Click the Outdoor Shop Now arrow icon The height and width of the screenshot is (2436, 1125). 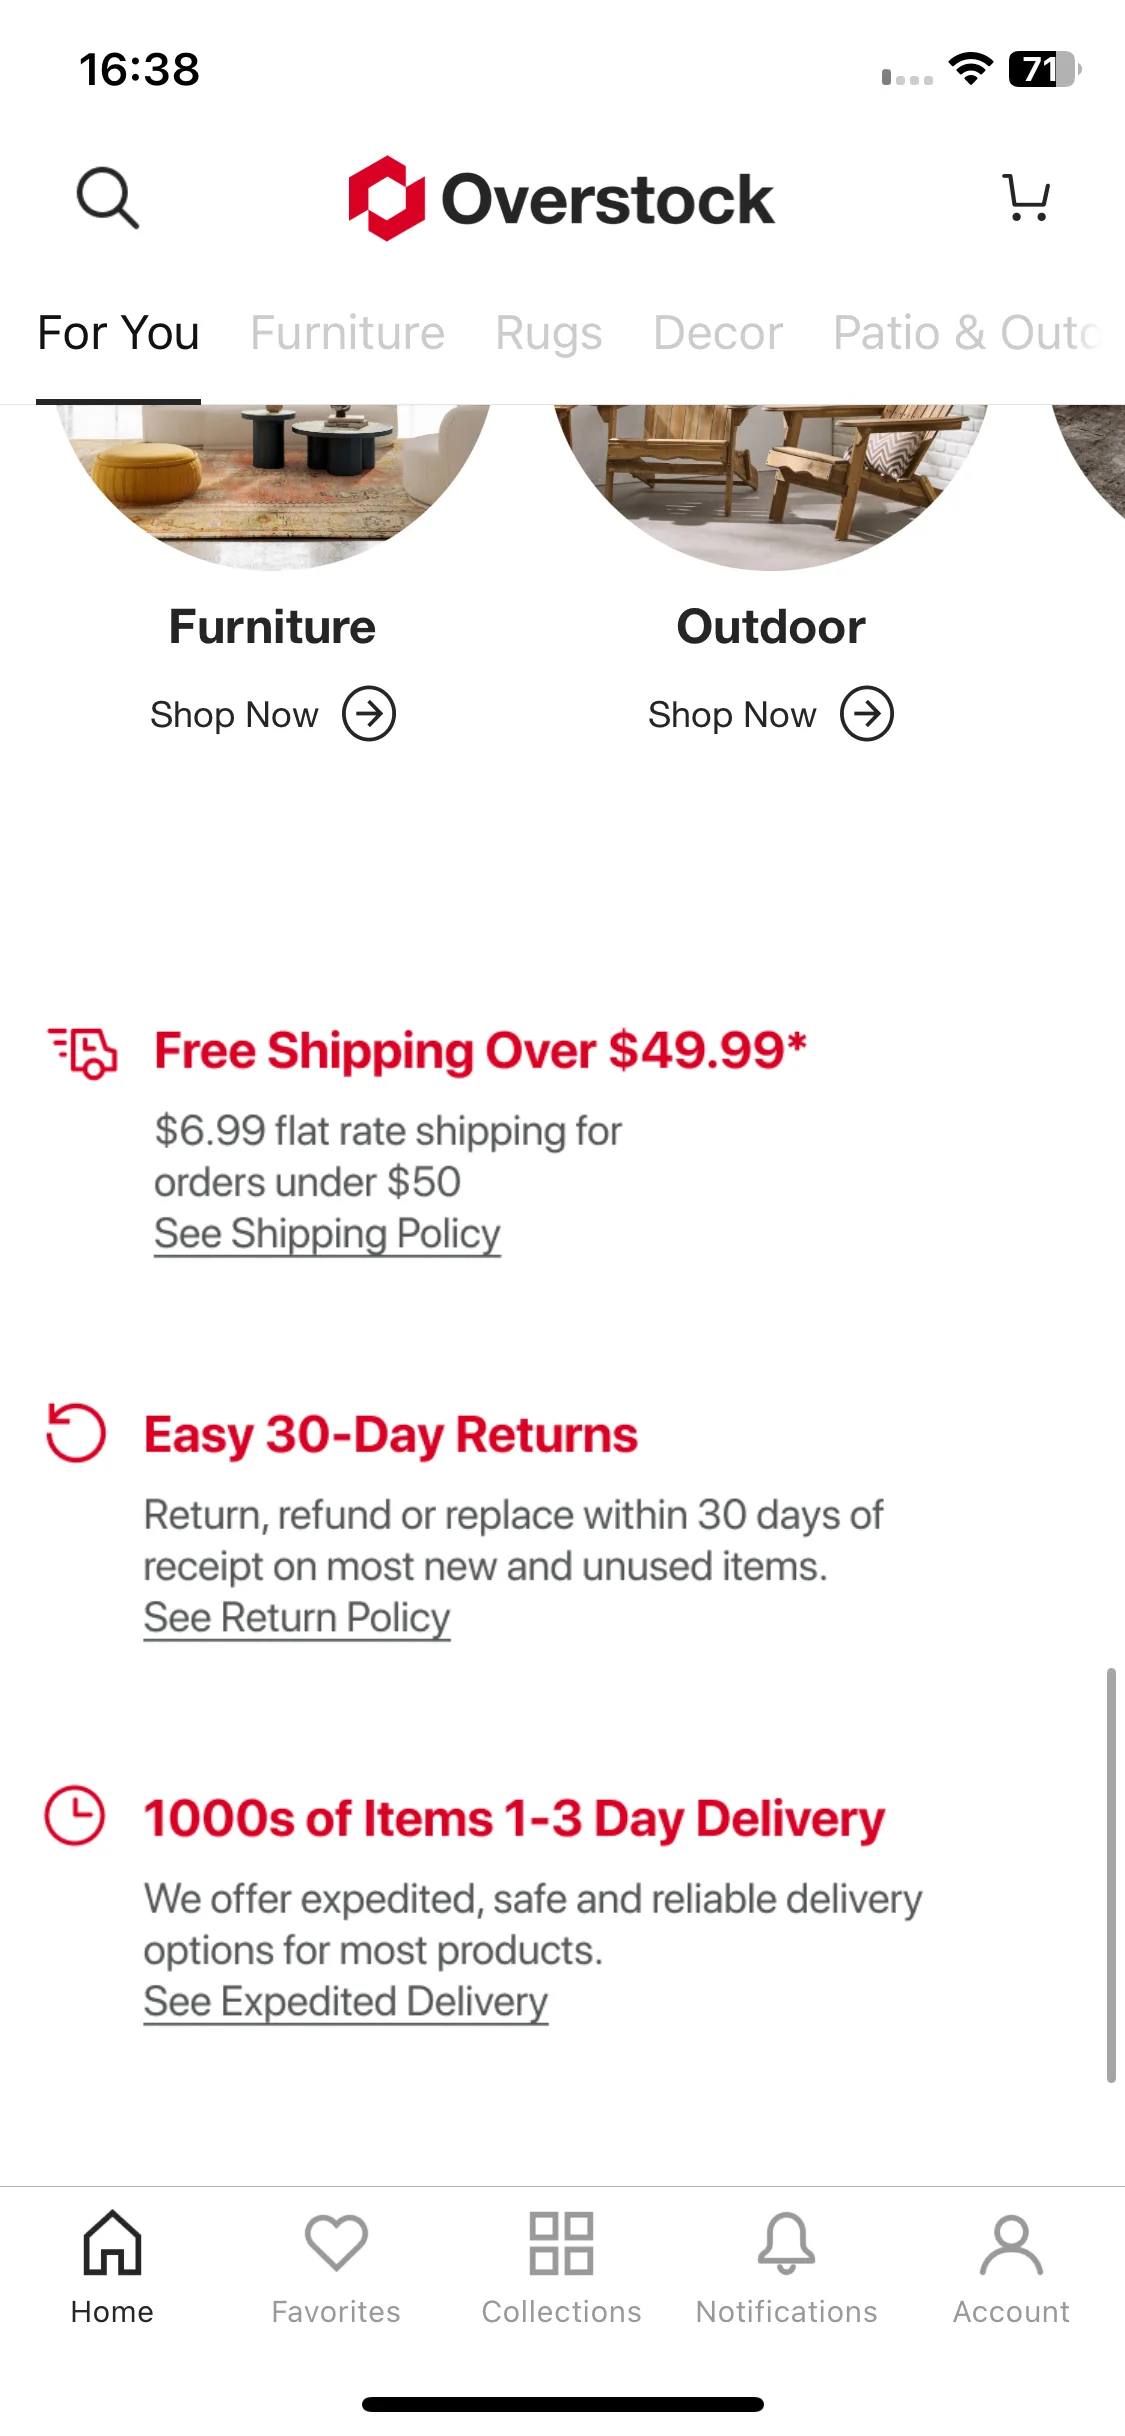point(867,714)
